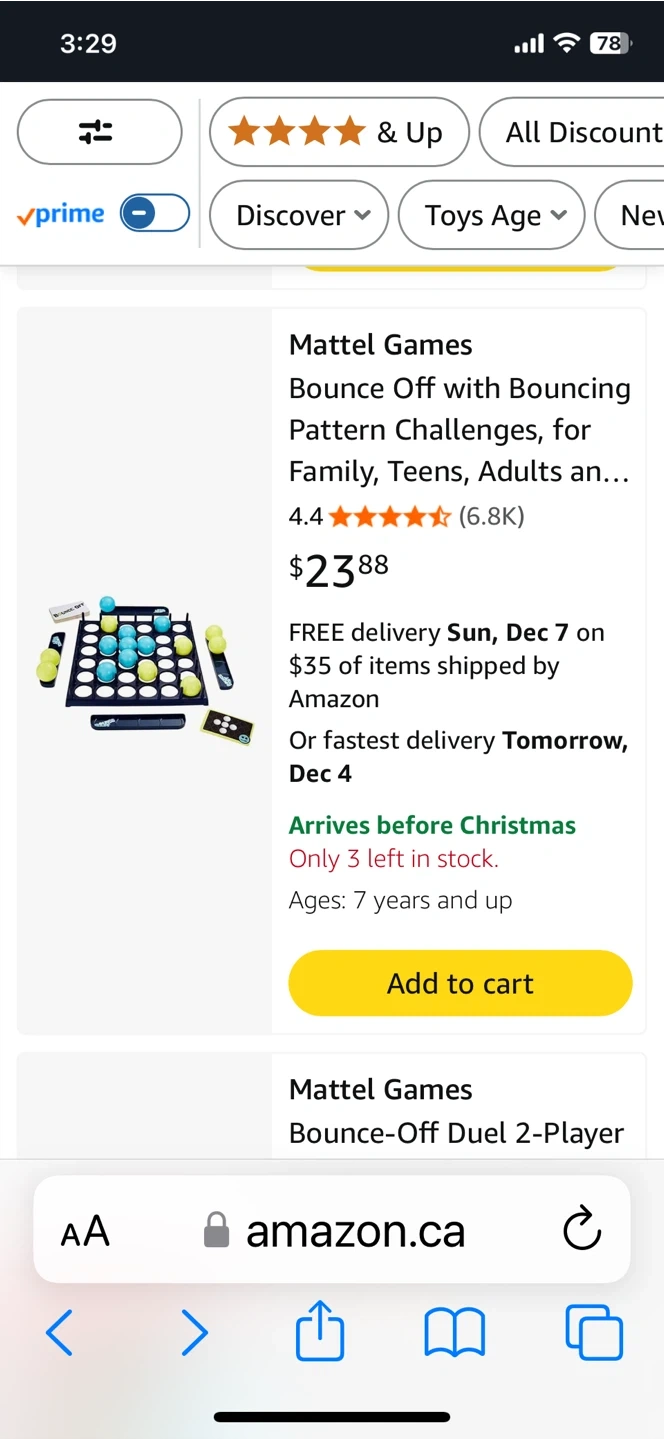This screenshot has width=664, height=1440.
Task: Tap the amazon.ca address field
Action: pyautogui.click(x=355, y=1231)
